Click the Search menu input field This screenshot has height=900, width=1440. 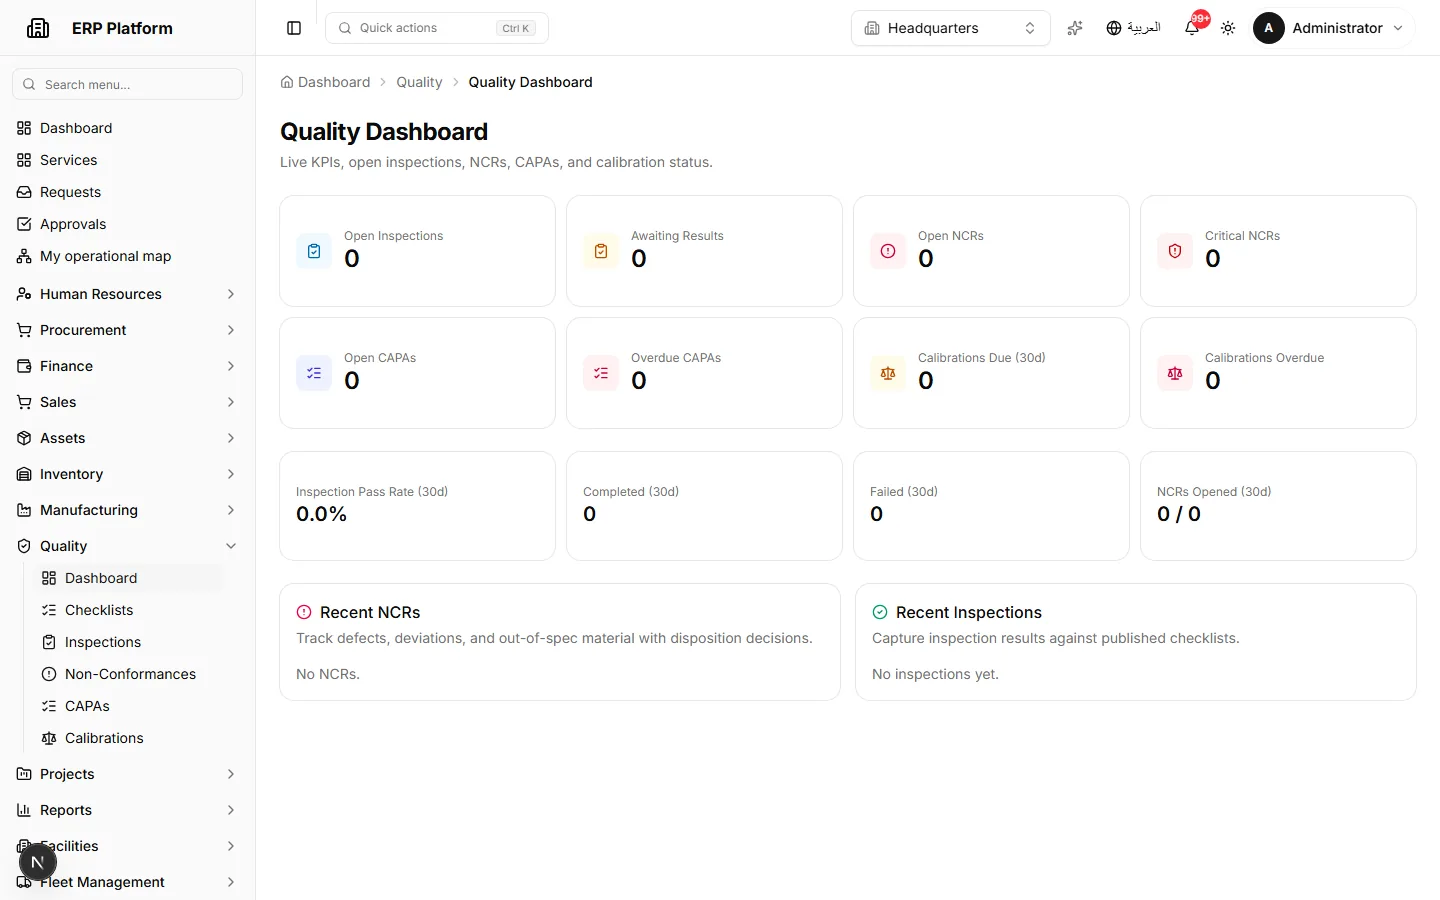point(127,84)
